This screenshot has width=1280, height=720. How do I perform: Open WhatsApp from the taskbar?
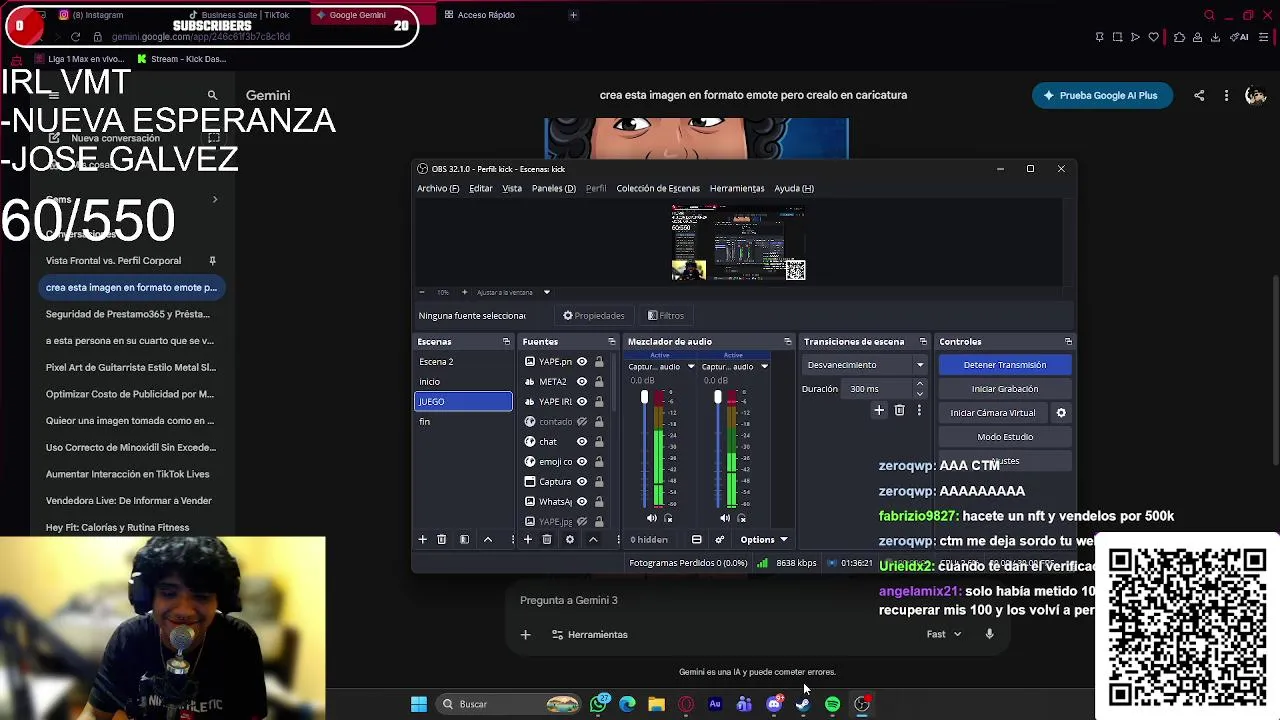click(598, 705)
